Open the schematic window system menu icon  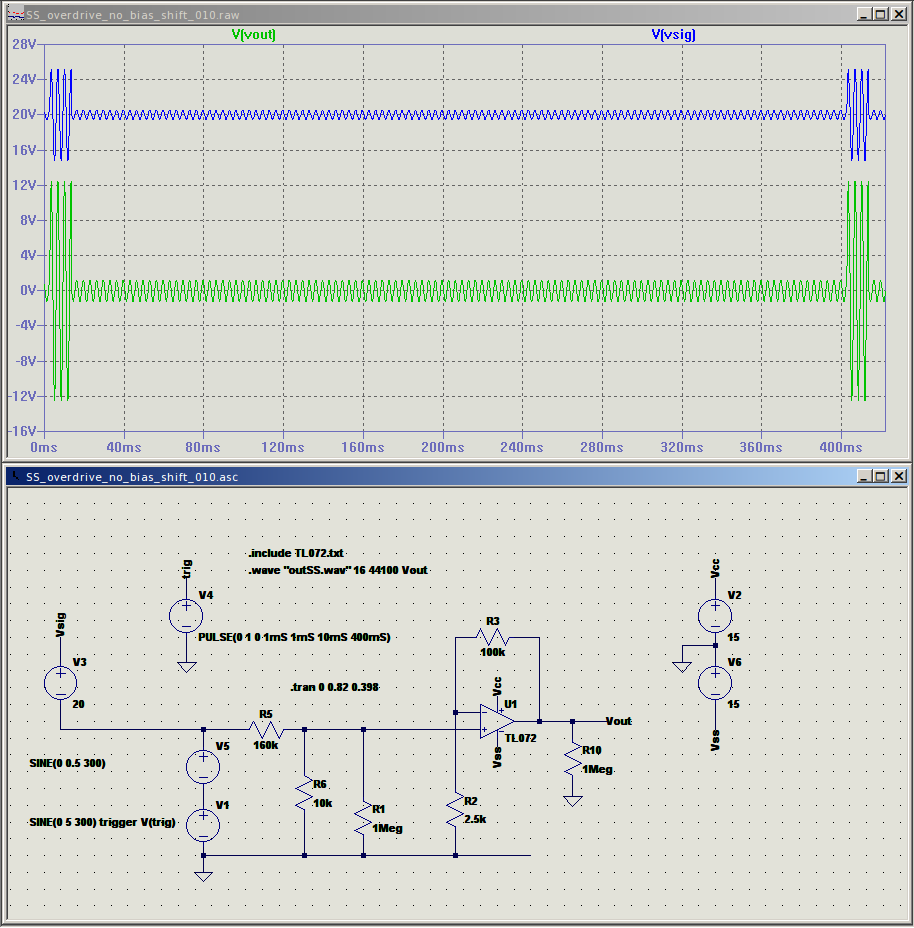coord(16,476)
